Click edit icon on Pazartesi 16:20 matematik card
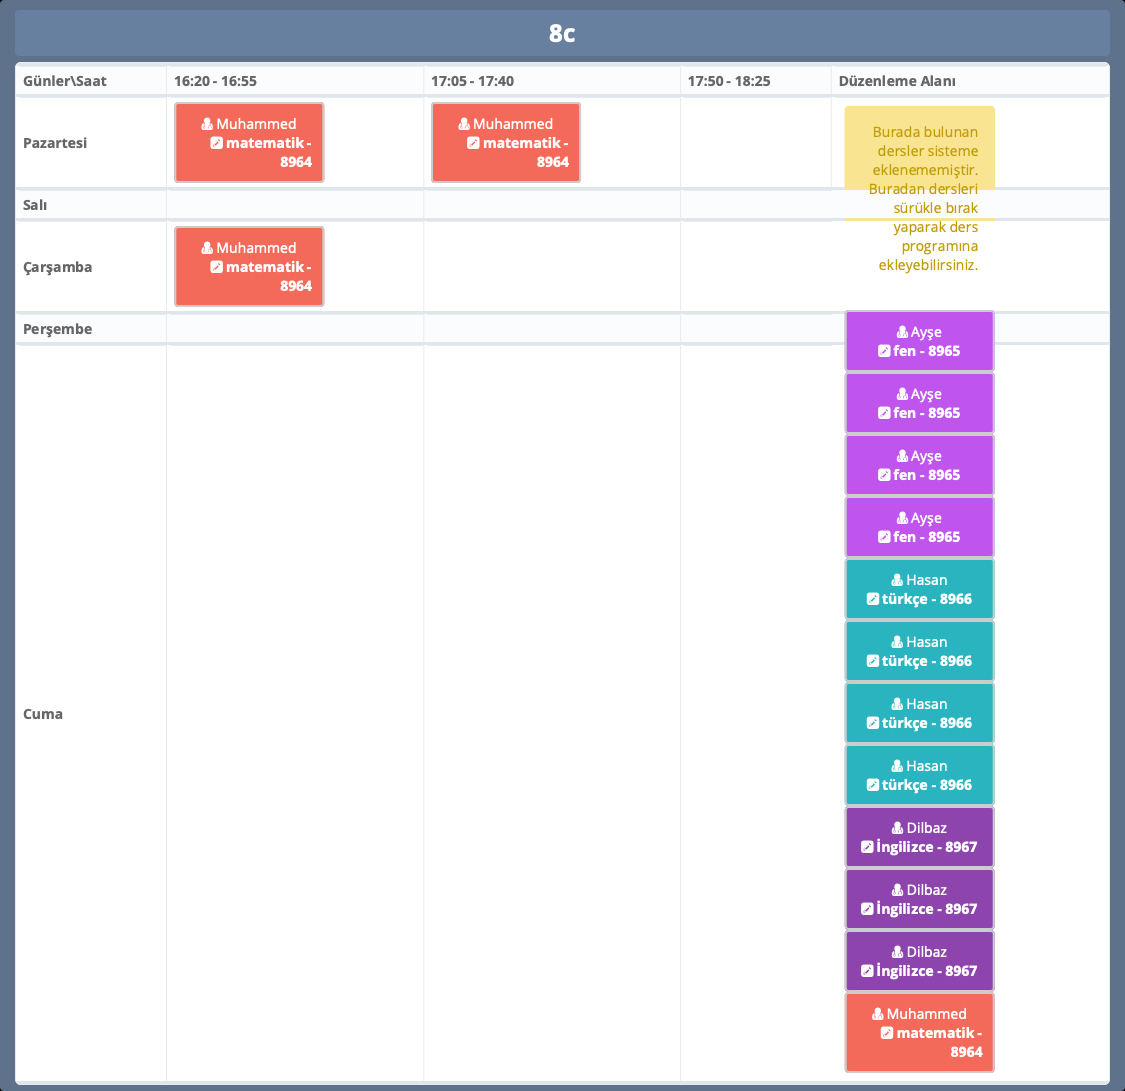 click(216, 143)
